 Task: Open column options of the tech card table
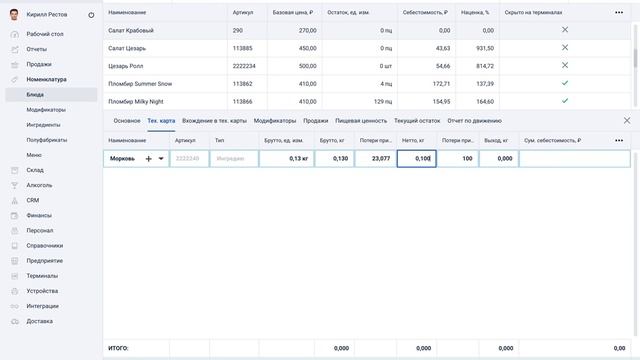(x=619, y=140)
